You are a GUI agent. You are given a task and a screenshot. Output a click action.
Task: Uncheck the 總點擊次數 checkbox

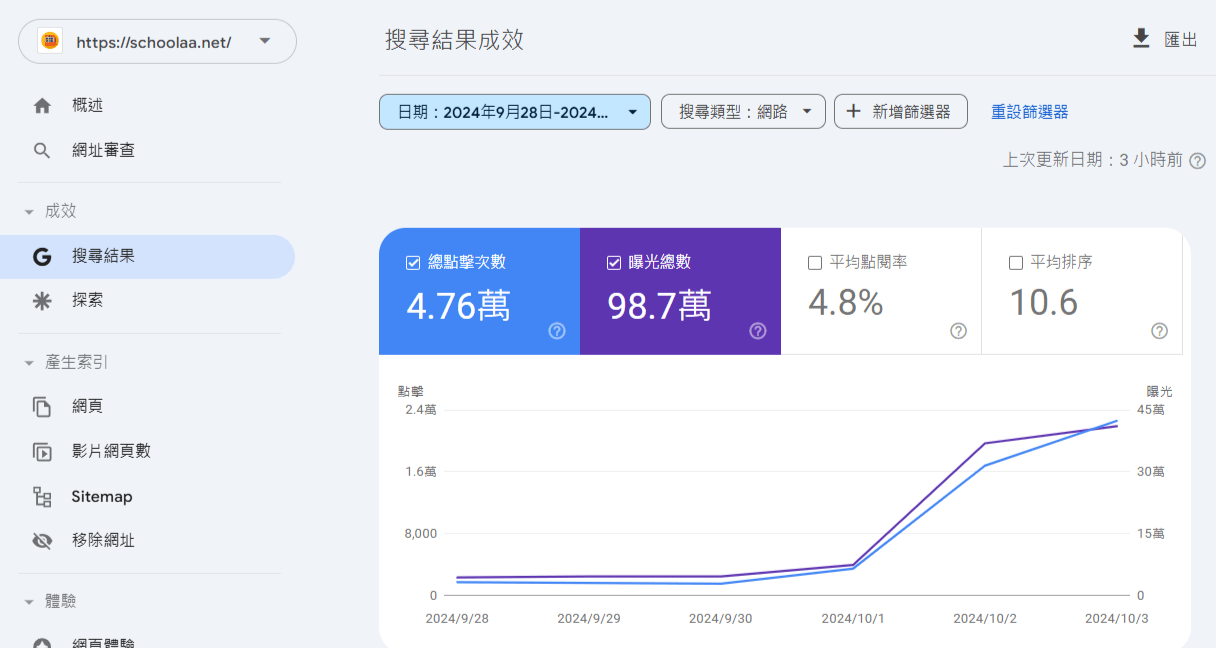(x=413, y=263)
